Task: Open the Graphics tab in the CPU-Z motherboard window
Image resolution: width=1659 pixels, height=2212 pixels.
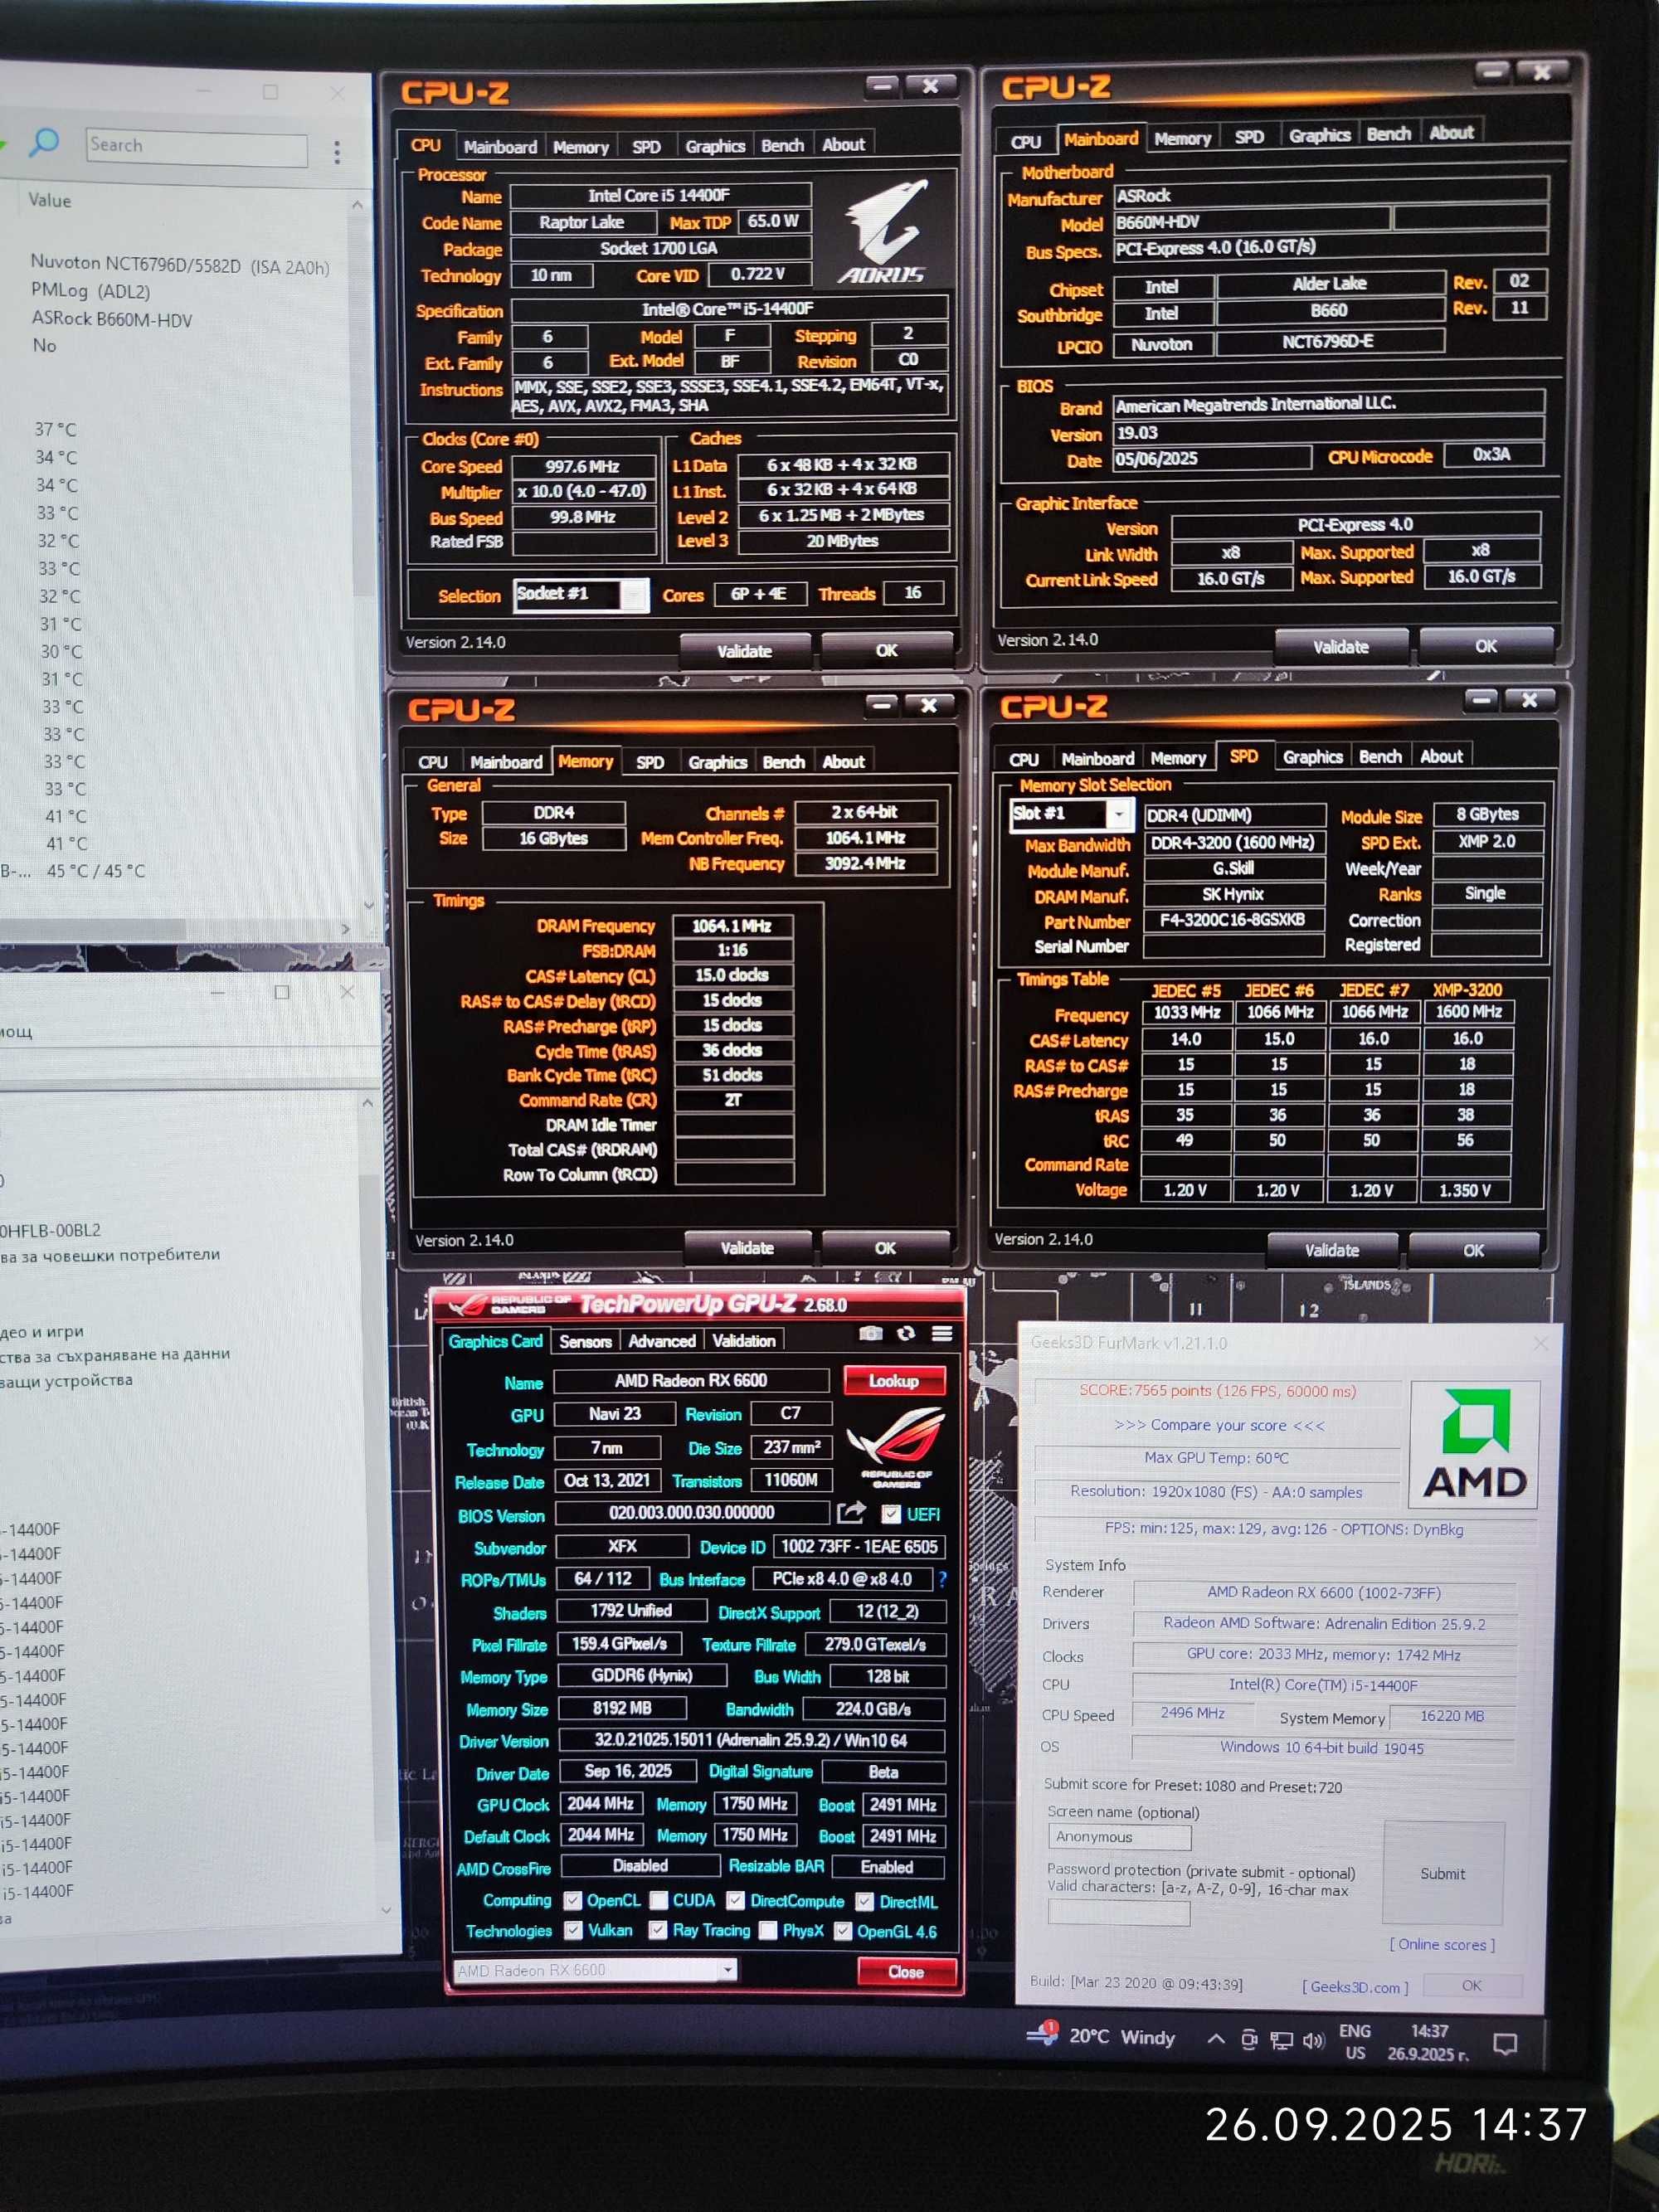Action: pos(1319,135)
